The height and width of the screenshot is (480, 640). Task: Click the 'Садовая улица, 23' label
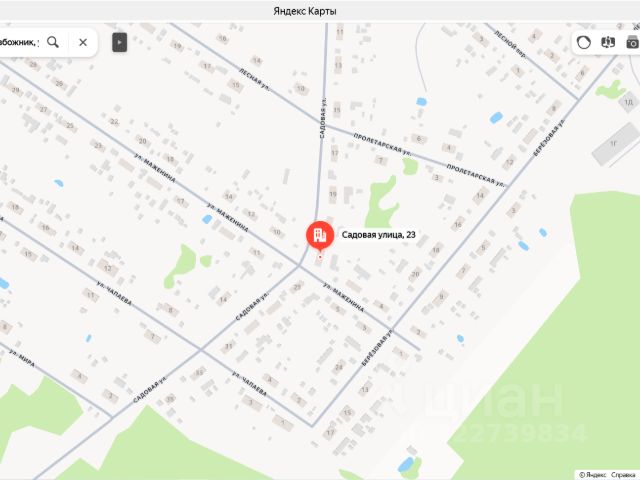pyautogui.click(x=378, y=235)
